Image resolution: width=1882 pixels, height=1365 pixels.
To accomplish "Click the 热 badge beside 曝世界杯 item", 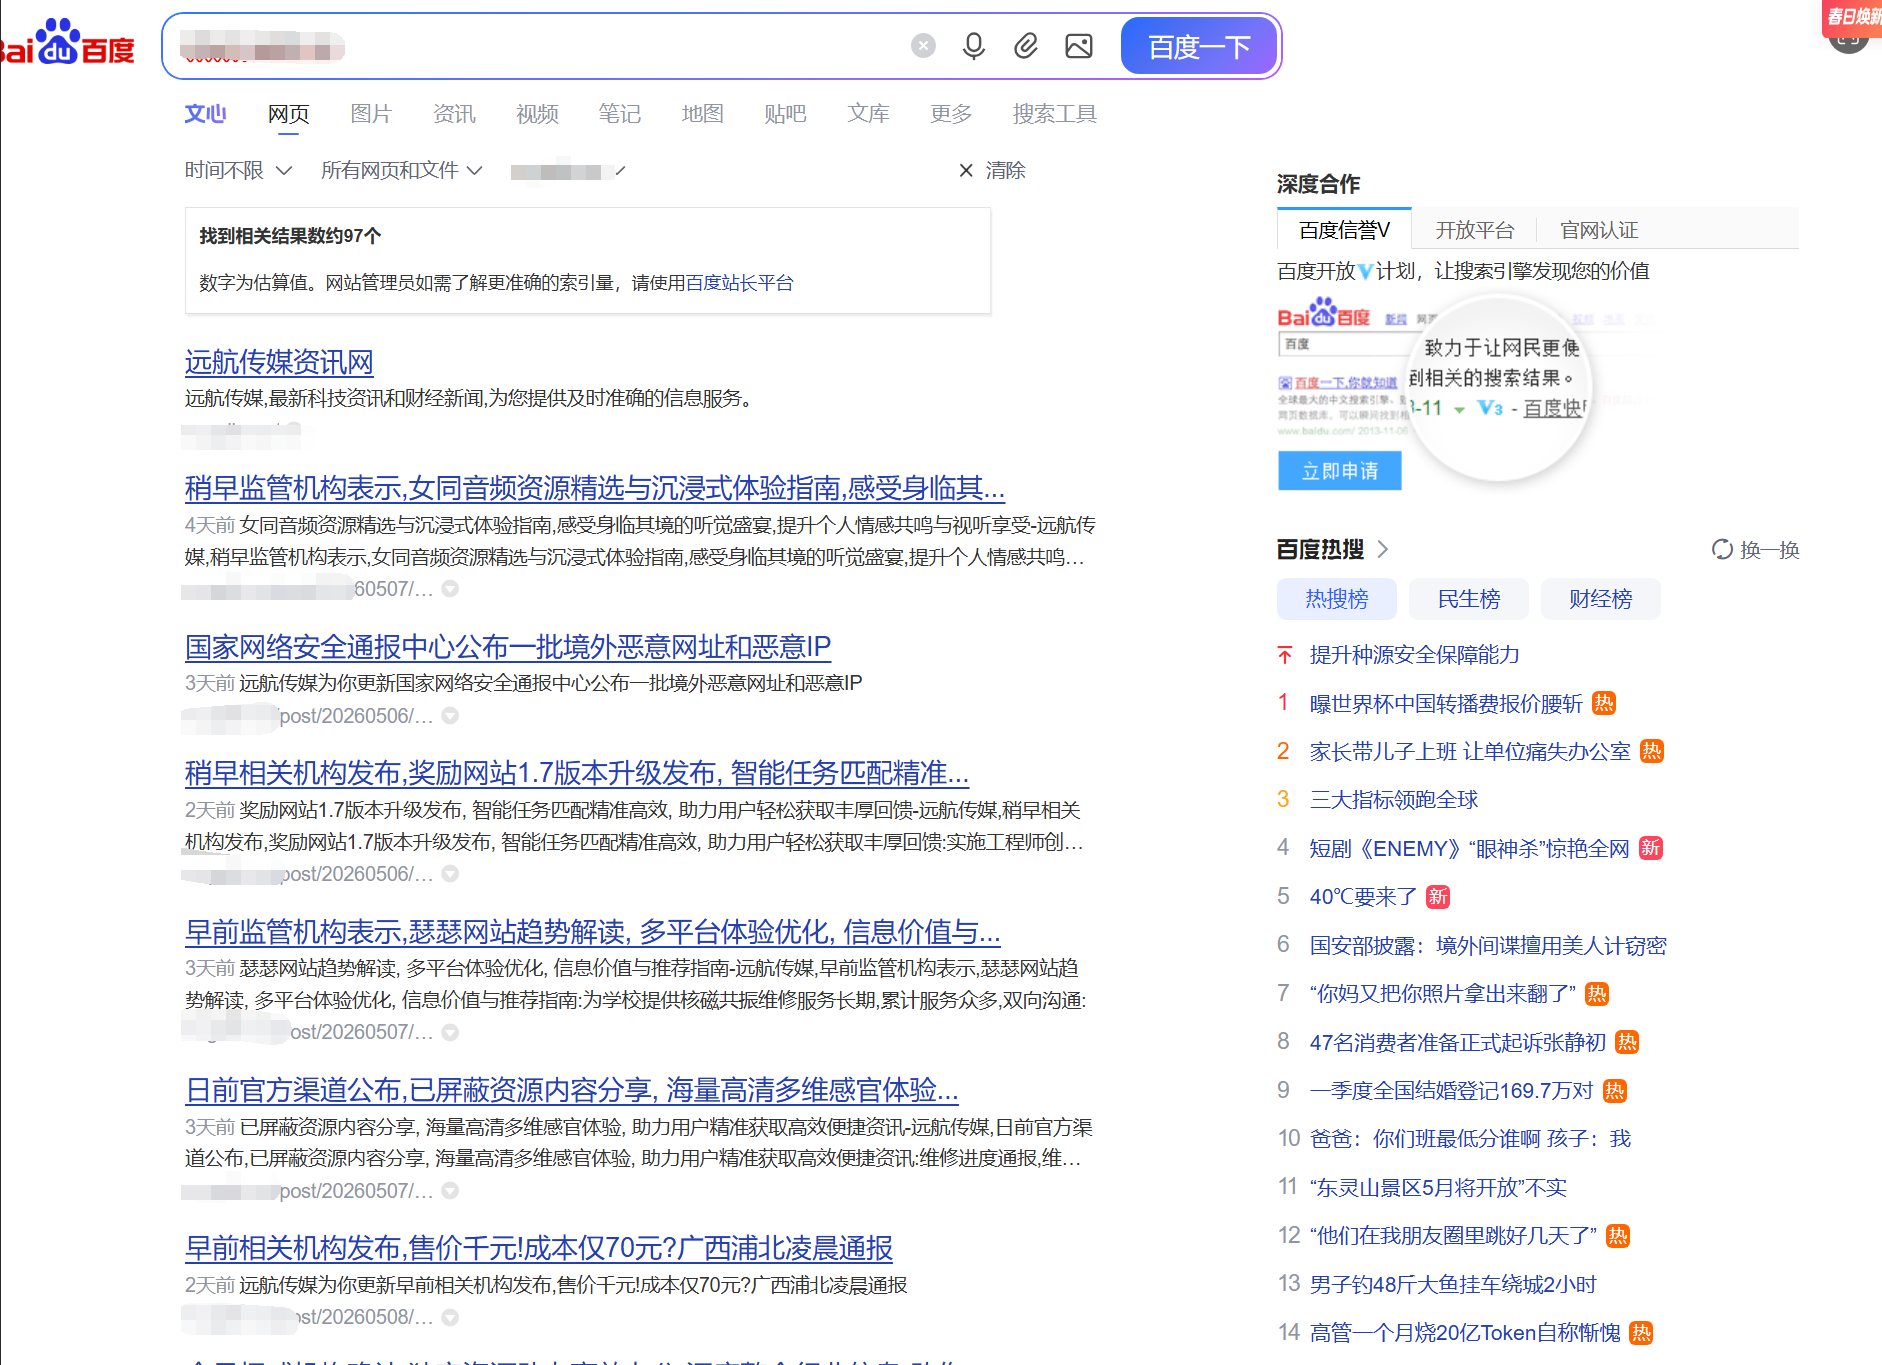I will point(1604,704).
